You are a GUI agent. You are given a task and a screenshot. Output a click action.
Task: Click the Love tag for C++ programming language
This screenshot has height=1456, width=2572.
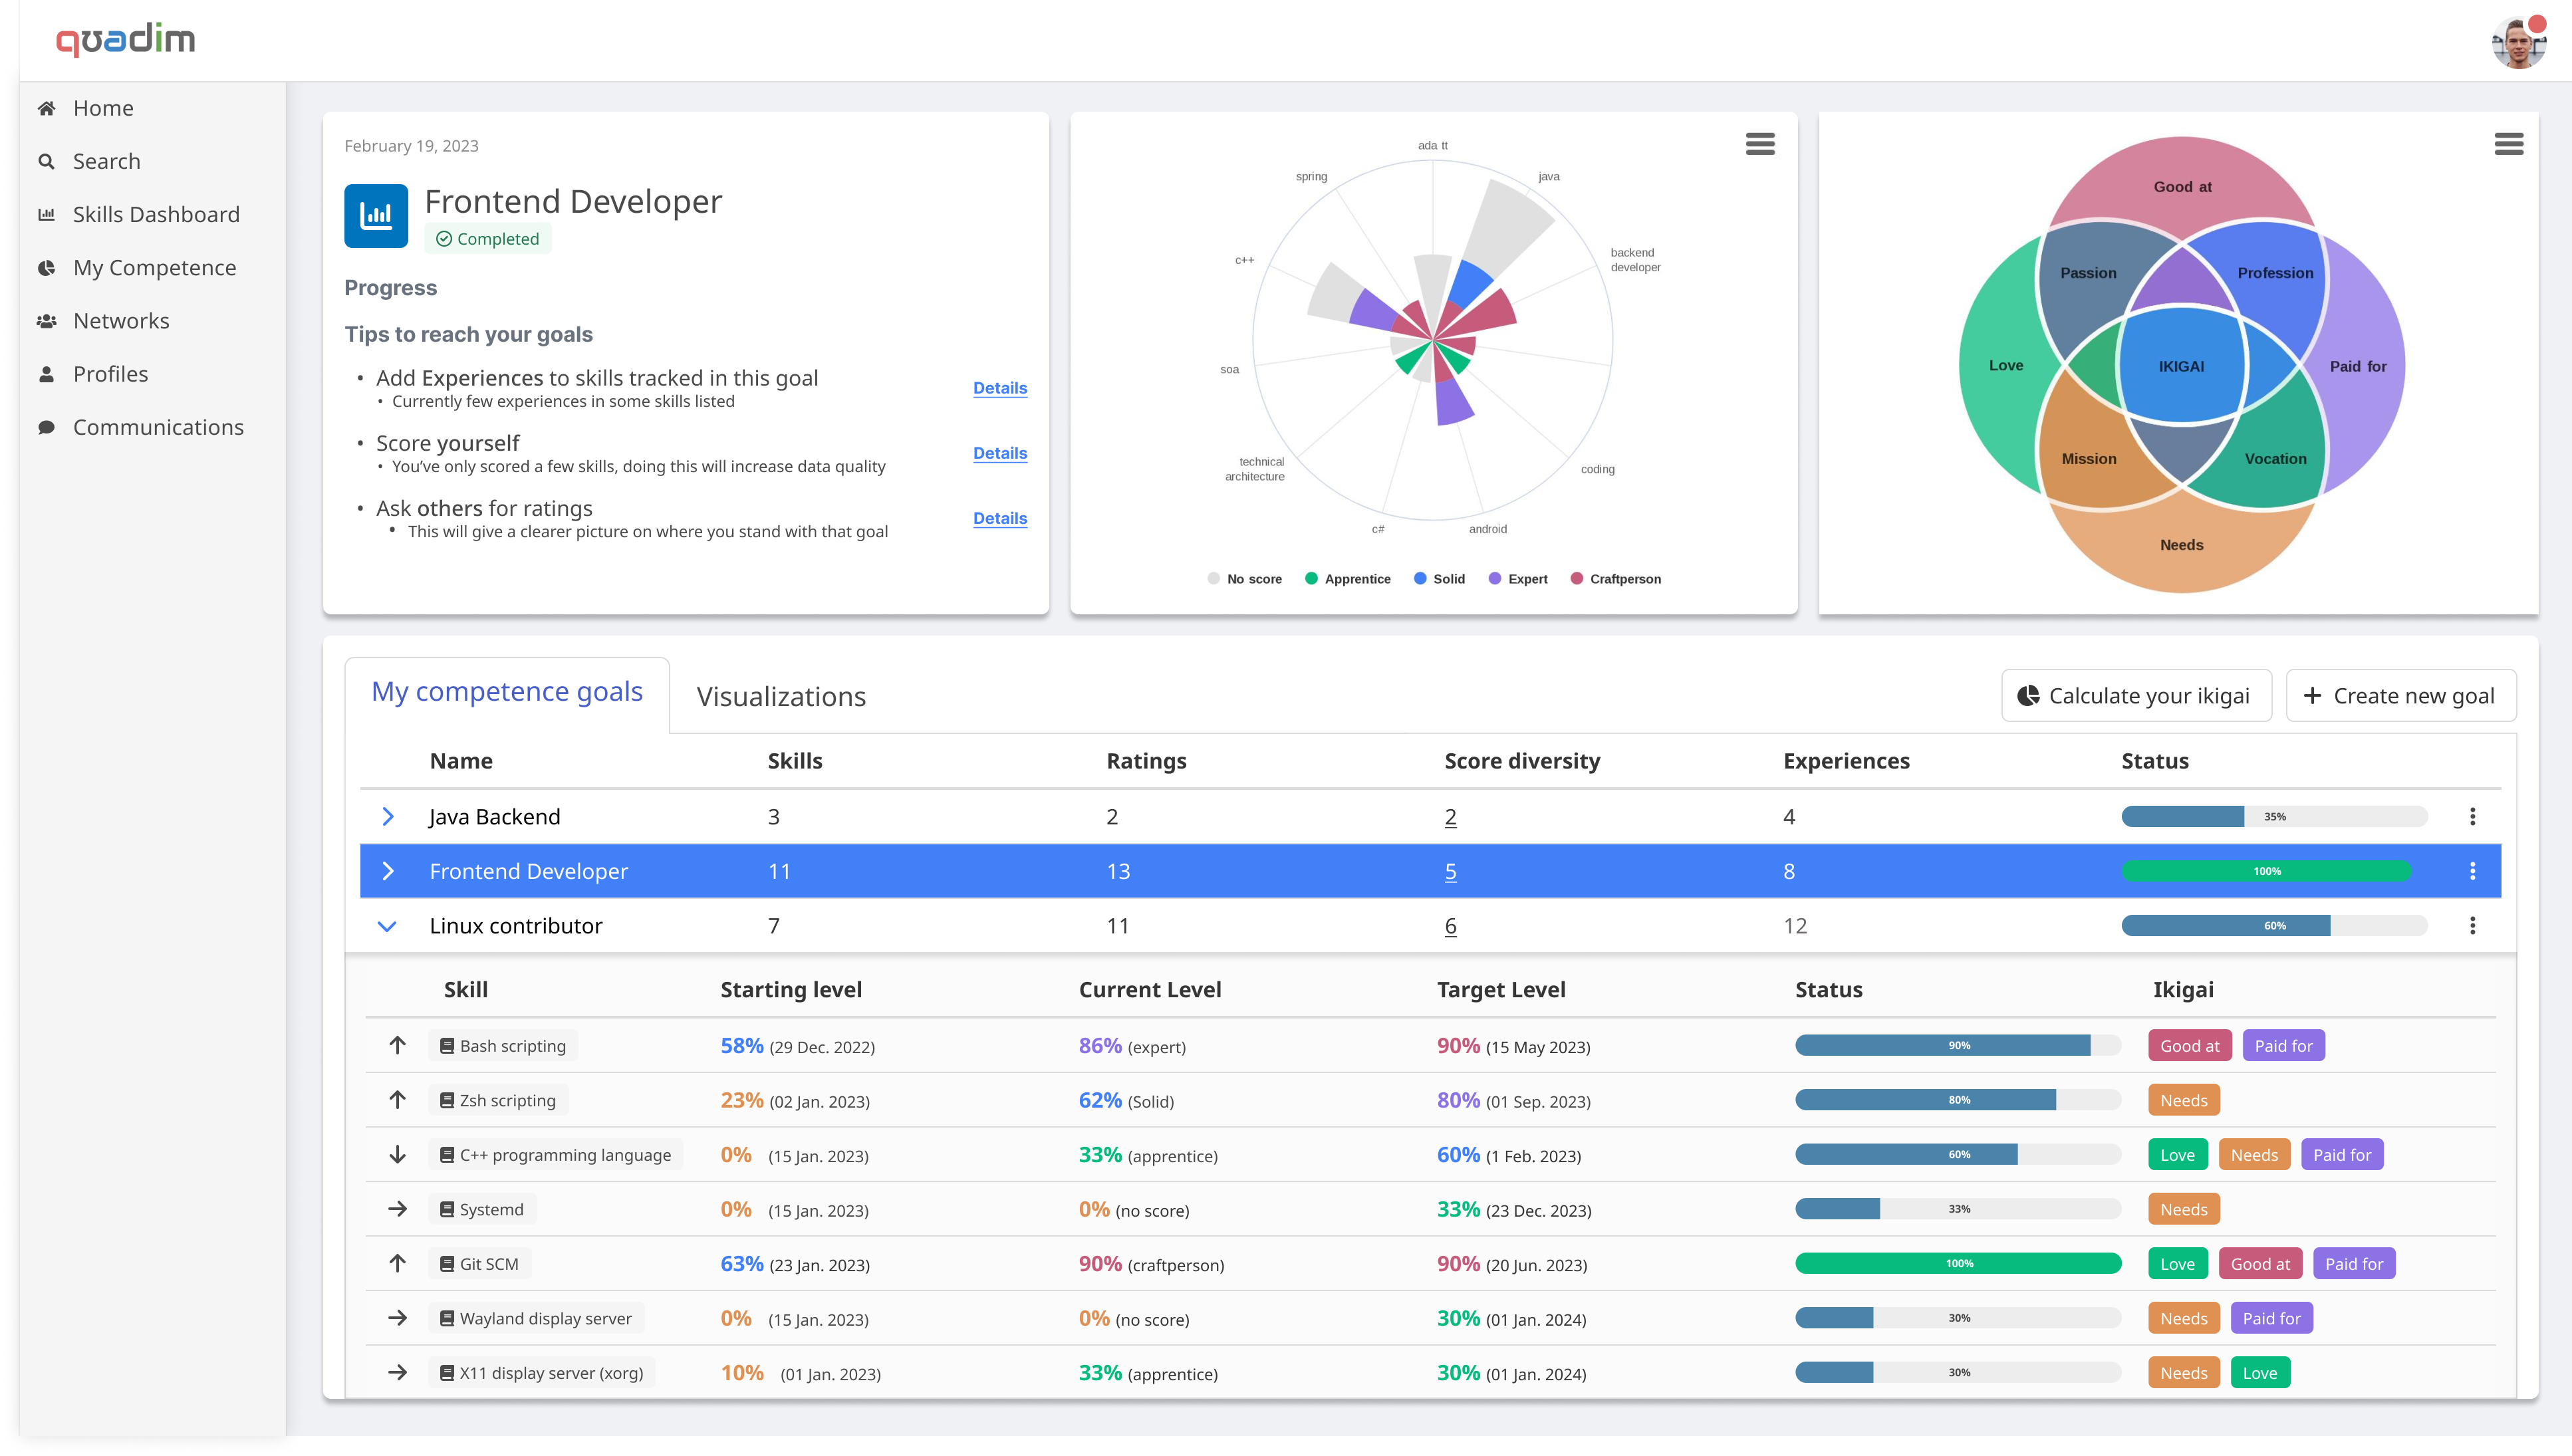pyautogui.click(x=2177, y=1155)
